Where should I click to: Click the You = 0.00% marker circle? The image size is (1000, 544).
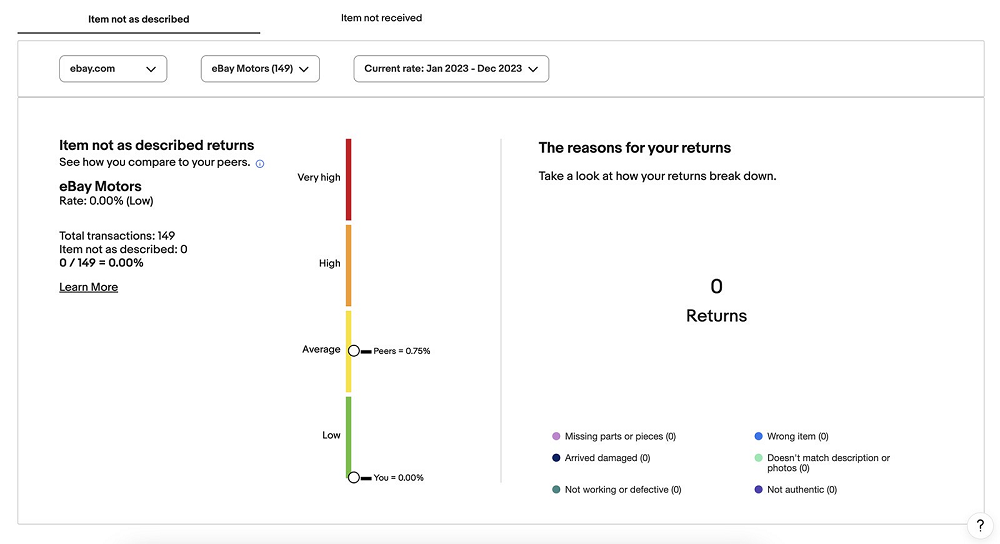tap(354, 477)
